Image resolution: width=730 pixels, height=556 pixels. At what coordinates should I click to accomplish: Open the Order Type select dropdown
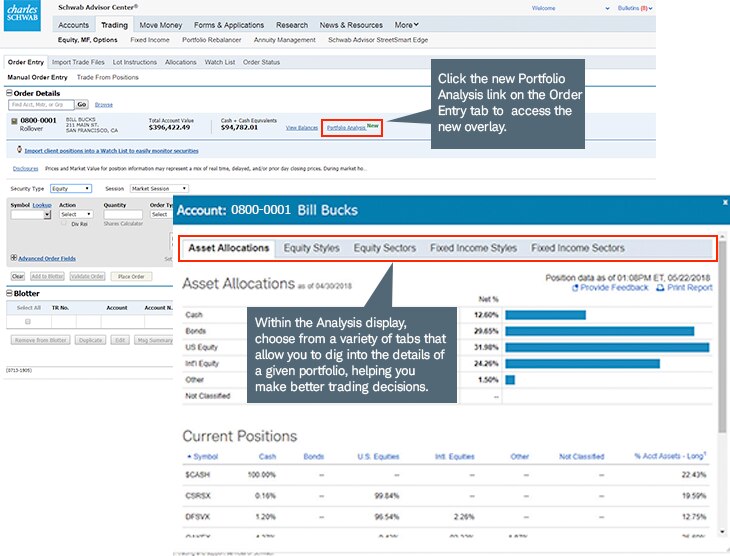point(161,214)
